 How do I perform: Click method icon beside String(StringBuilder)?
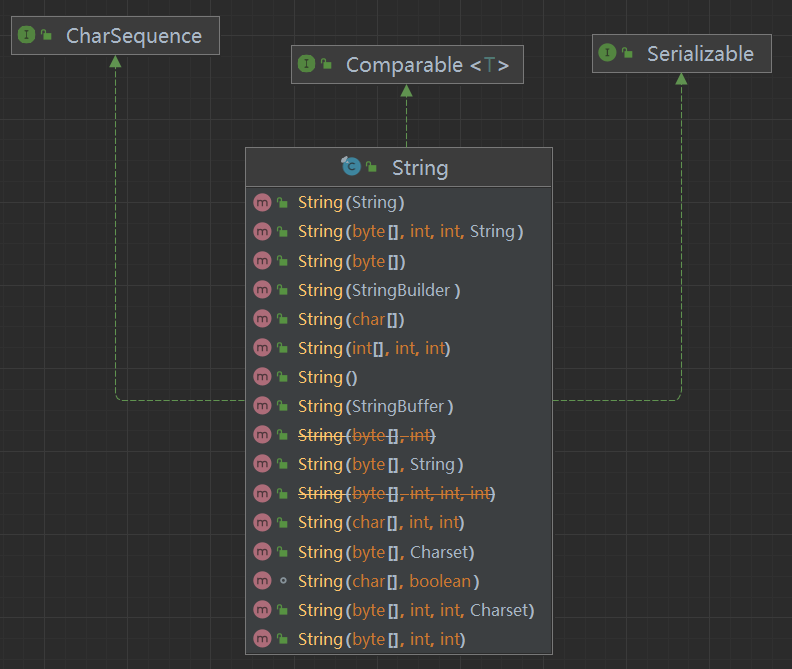pyautogui.click(x=262, y=290)
